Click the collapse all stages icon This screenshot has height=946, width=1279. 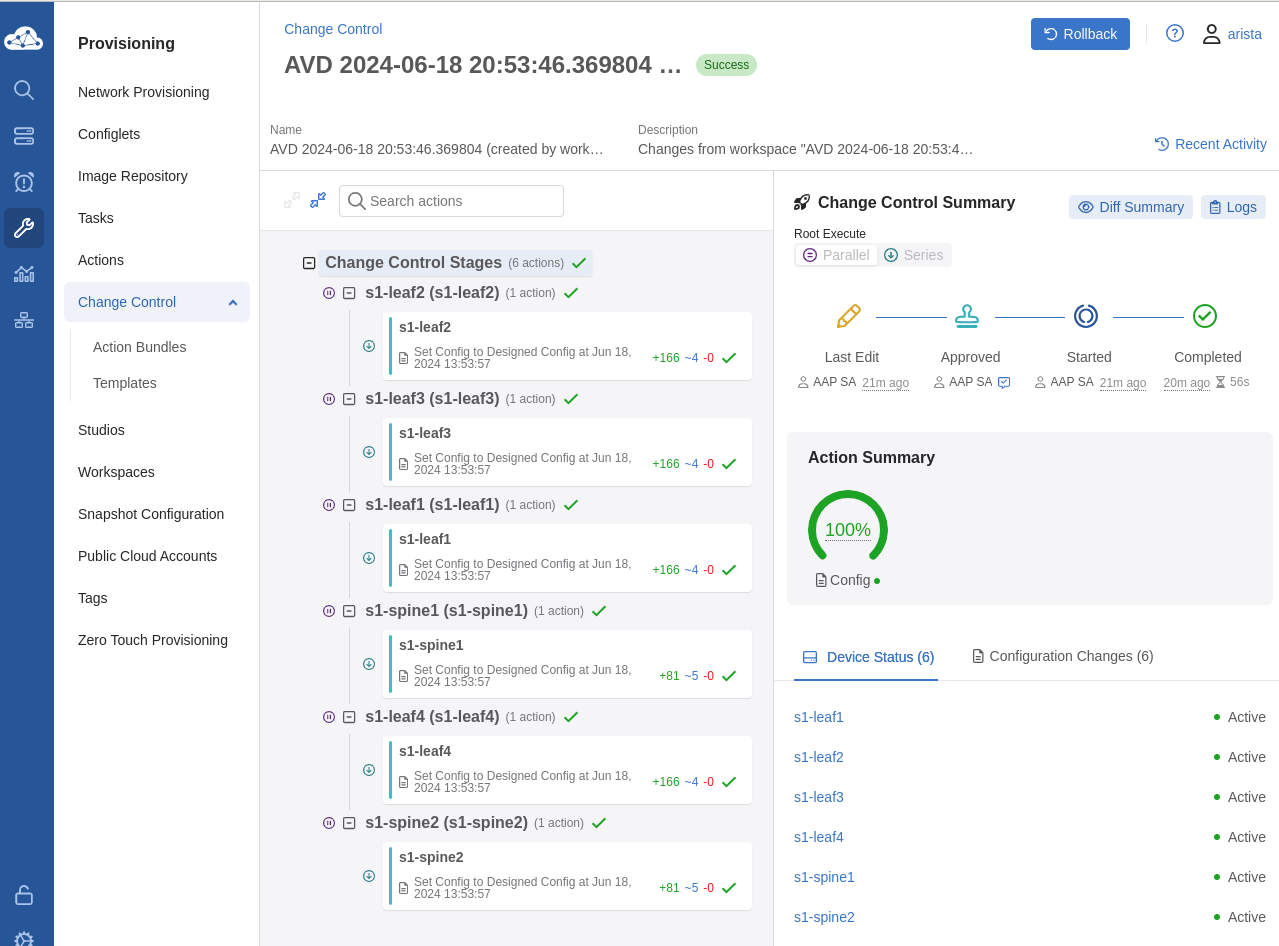point(318,200)
